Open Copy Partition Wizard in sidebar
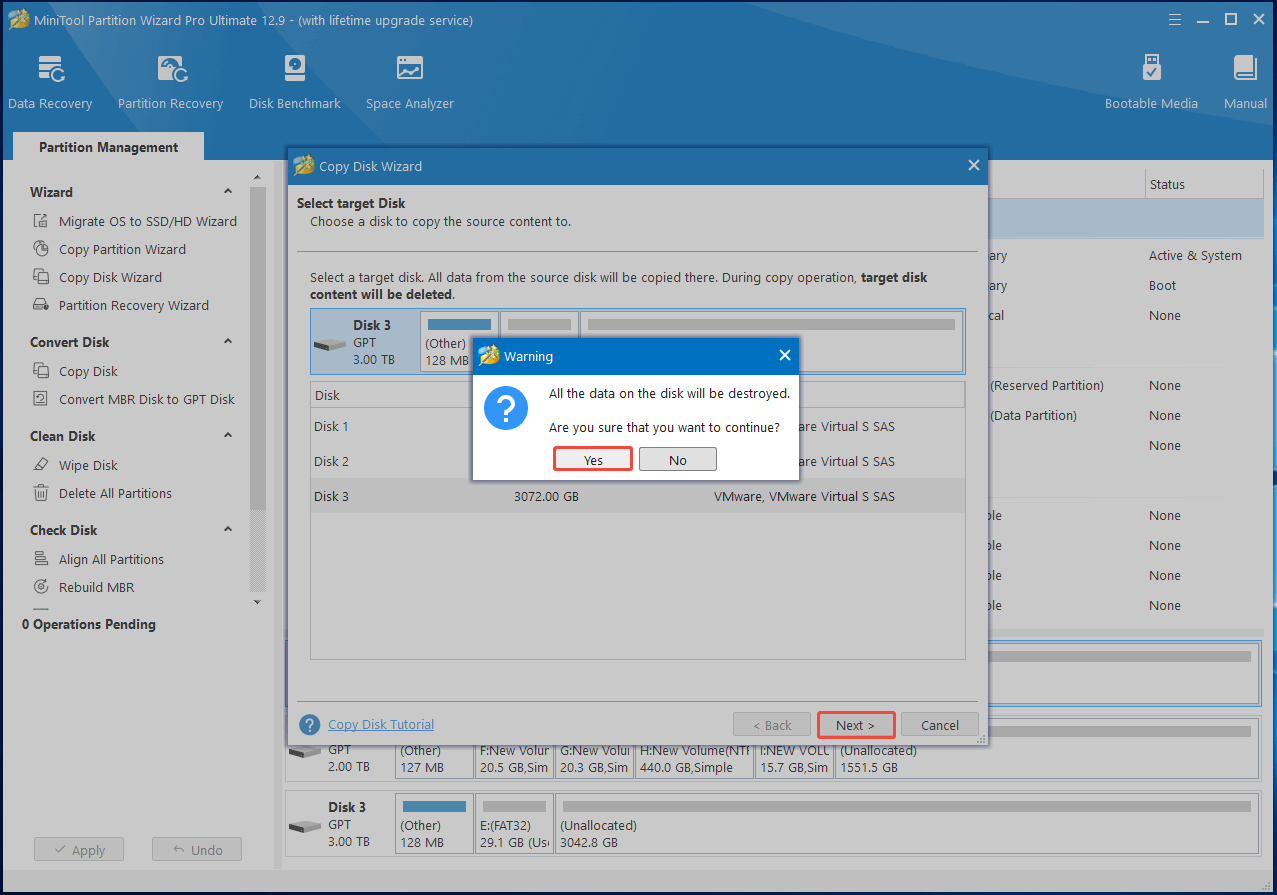 122,249
